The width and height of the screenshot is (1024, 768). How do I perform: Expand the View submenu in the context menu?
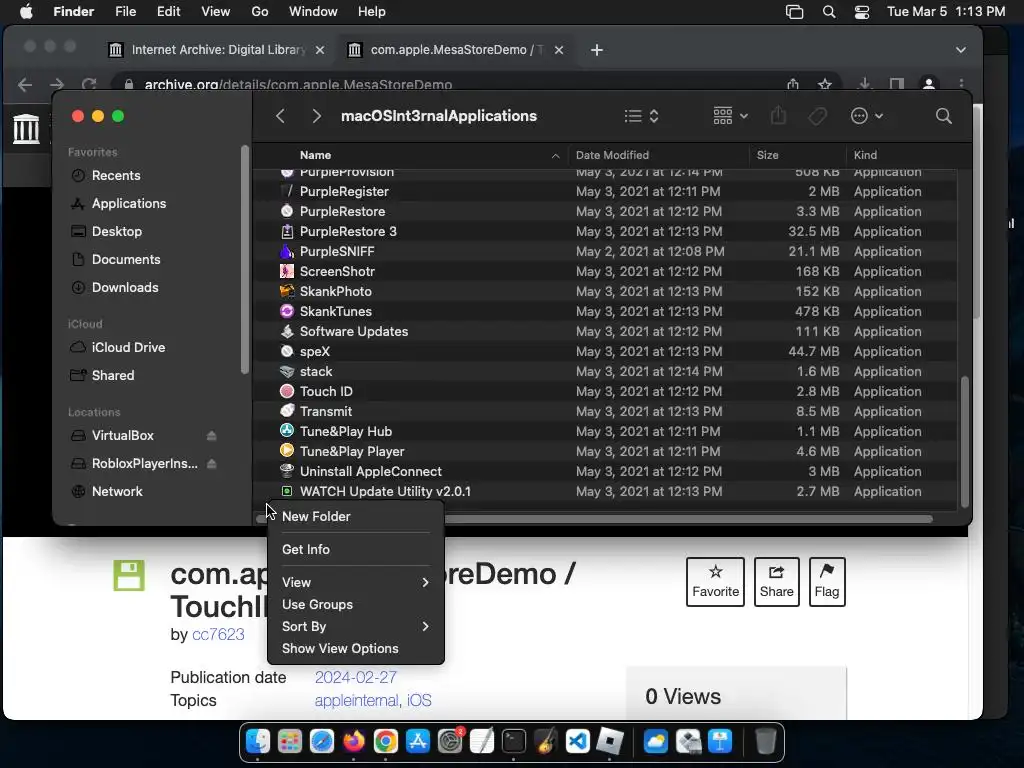coord(356,582)
